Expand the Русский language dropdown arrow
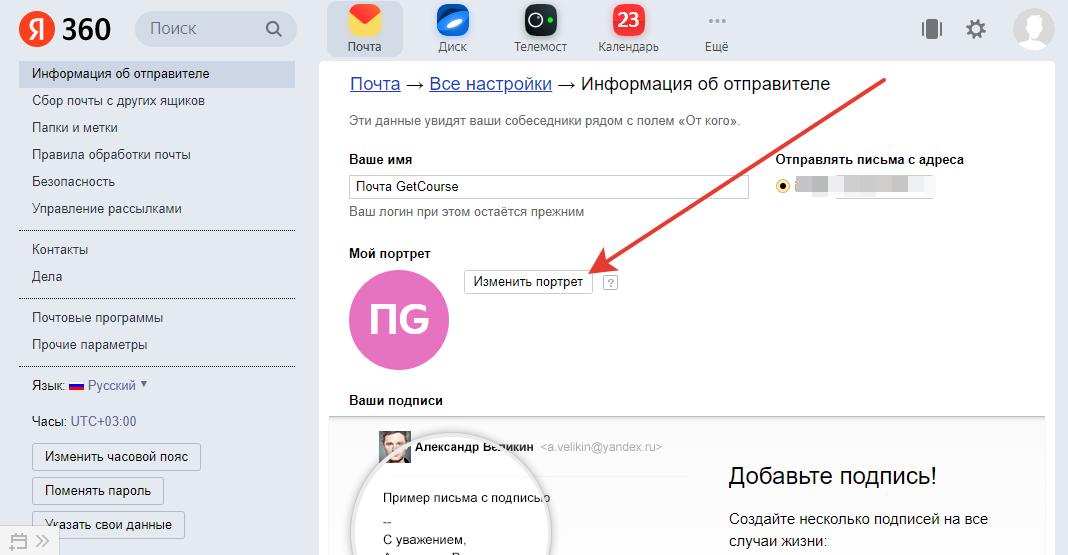The height and width of the screenshot is (555, 1068). click(x=144, y=385)
